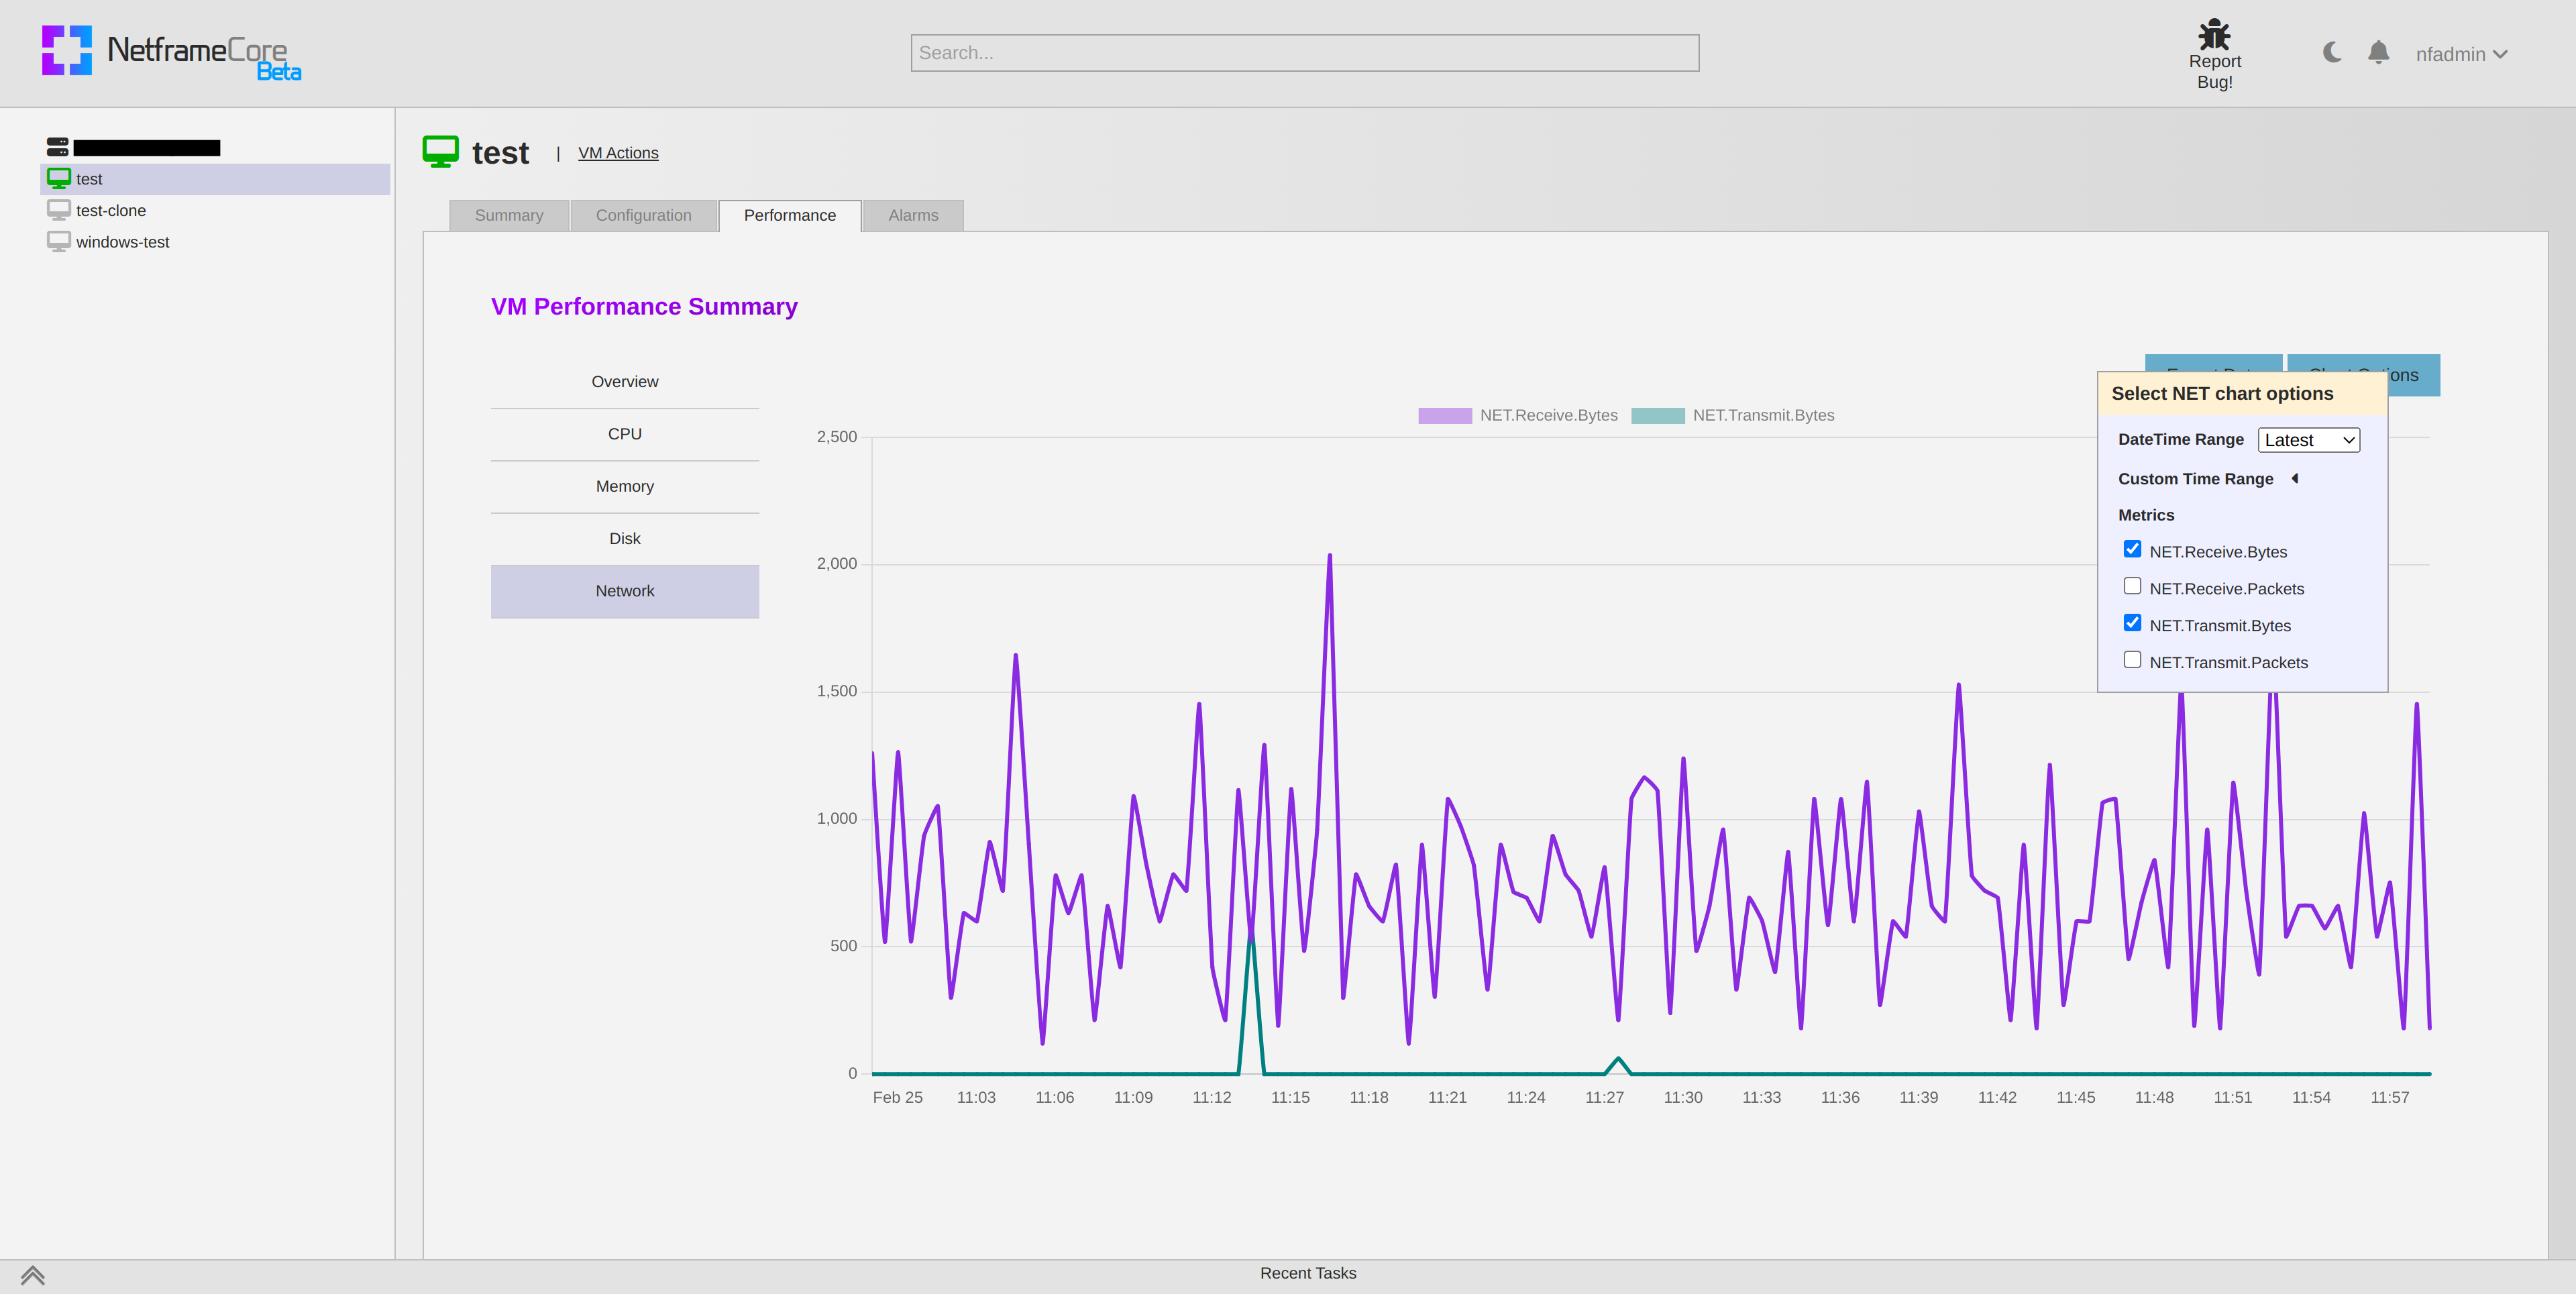Toggle NET.Transmit.Bytes legend swatch
This screenshot has width=2576, height=1294.
(1657, 415)
